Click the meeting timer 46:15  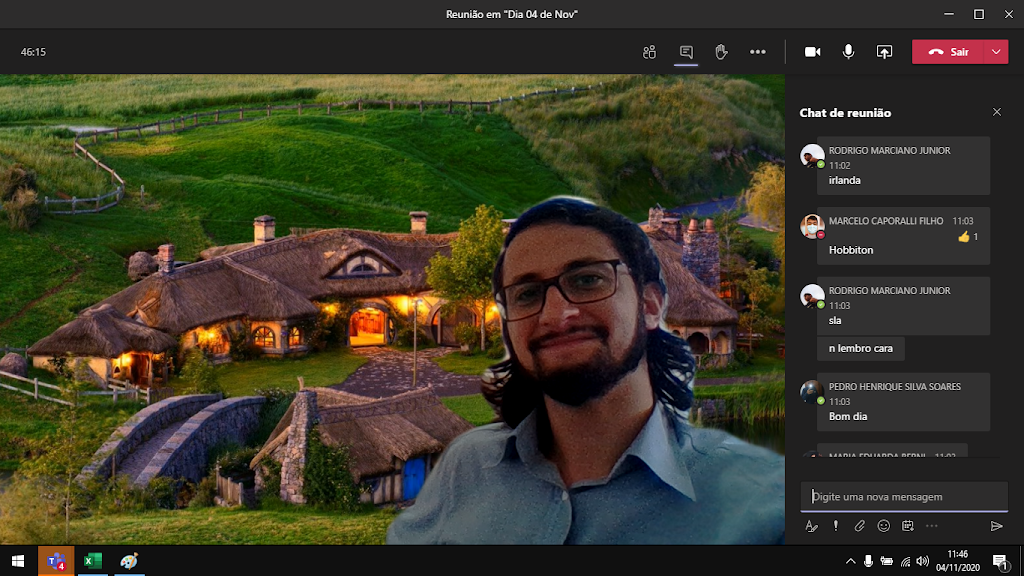33,52
